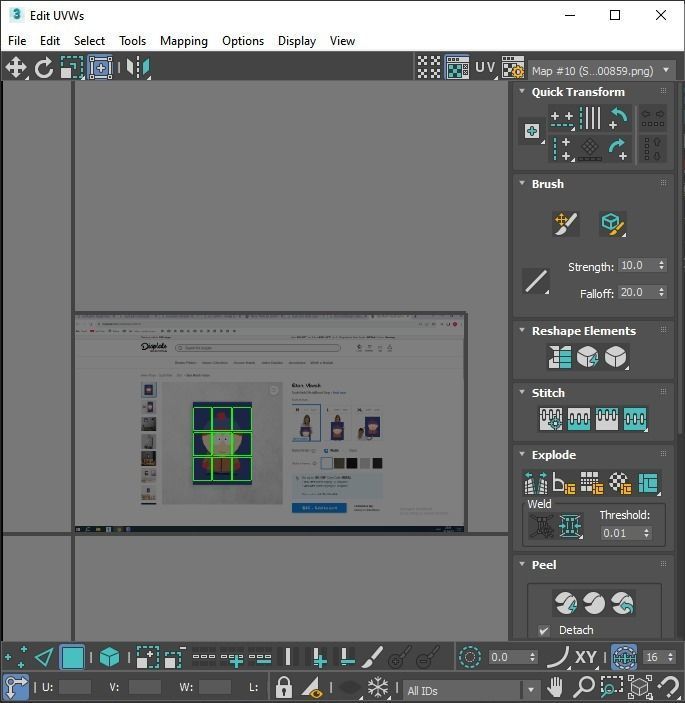This screenshot has width=685, height=703.
Task: Toggle the Detach checkbox
Action: tap(544, 630)
